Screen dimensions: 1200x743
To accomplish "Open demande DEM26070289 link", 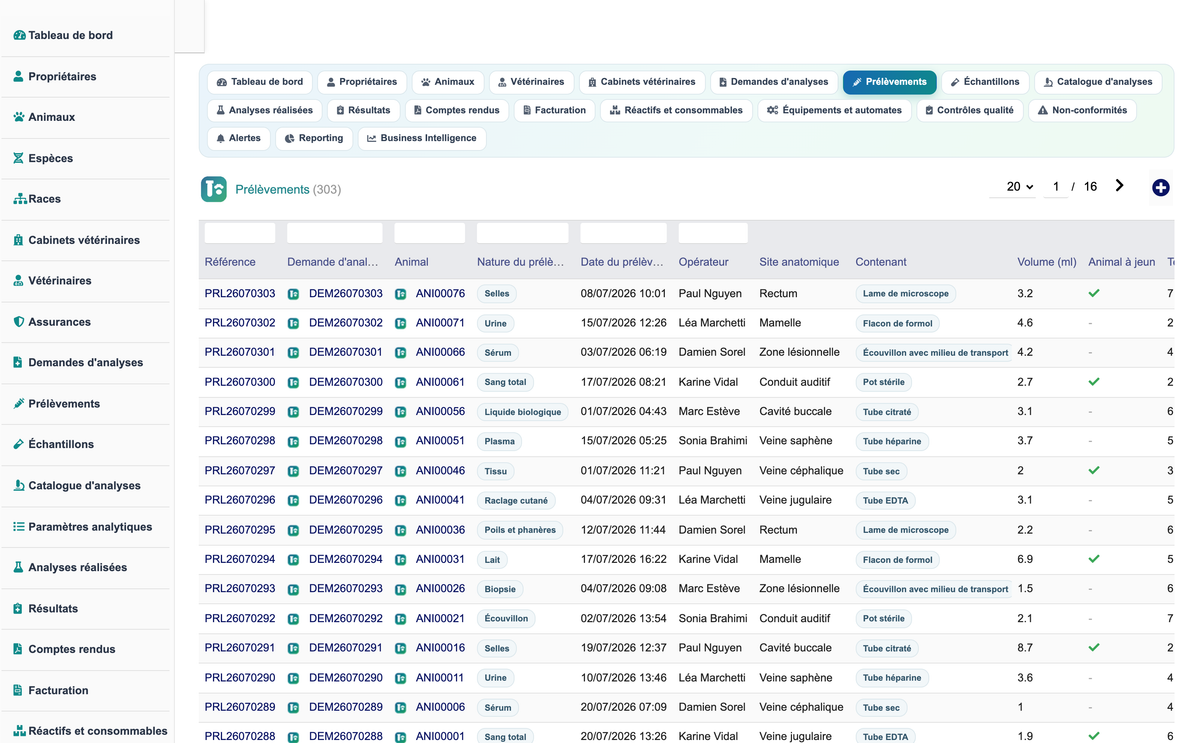I will click(346, 707).
